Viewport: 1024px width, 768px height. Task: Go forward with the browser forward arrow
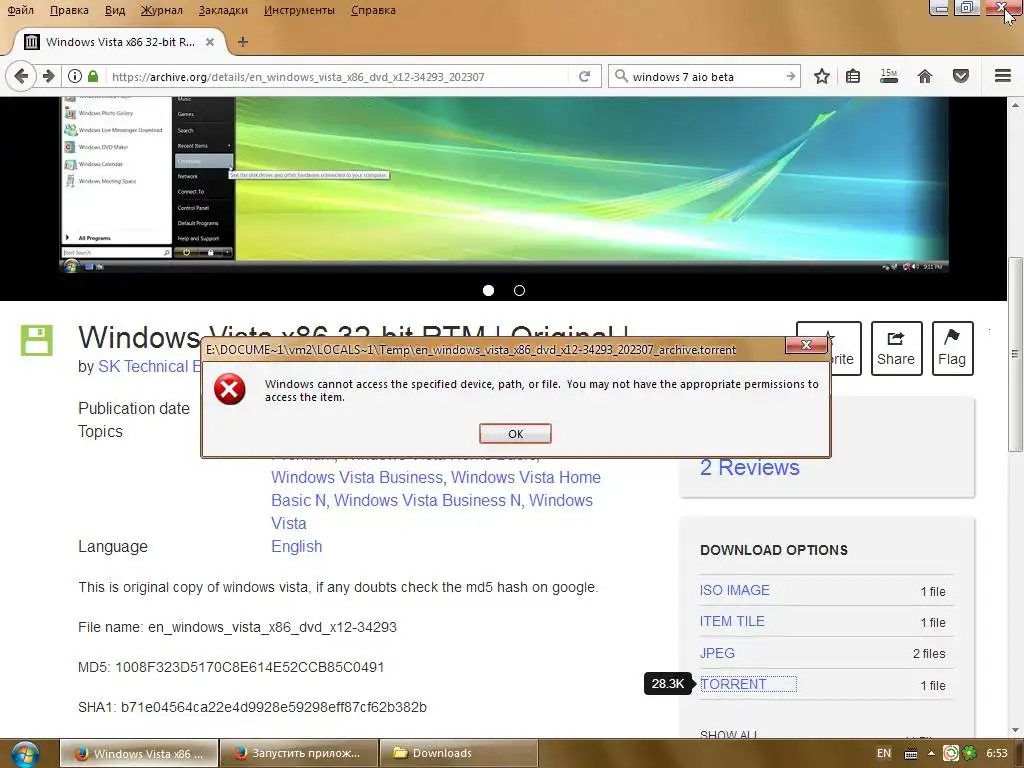point(48,76)
